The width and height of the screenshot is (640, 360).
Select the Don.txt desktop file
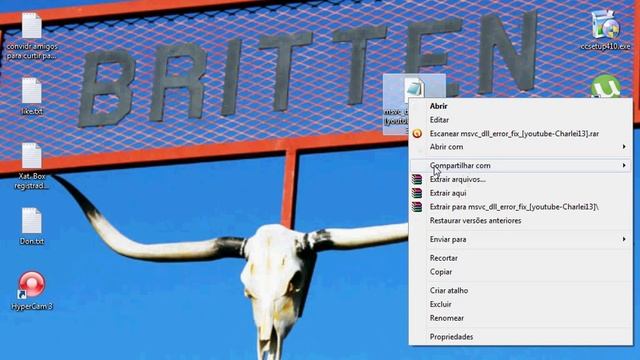click(31, 221)
